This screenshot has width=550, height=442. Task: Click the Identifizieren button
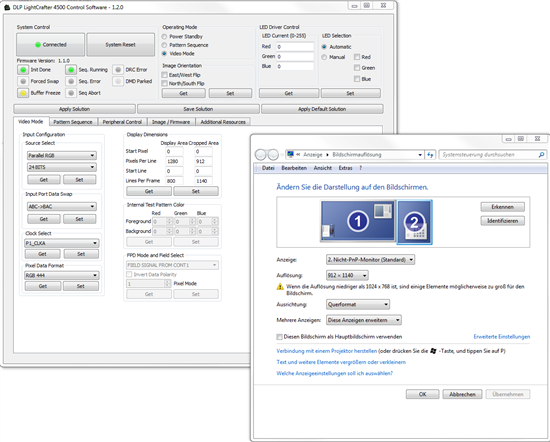click(502, 221)
